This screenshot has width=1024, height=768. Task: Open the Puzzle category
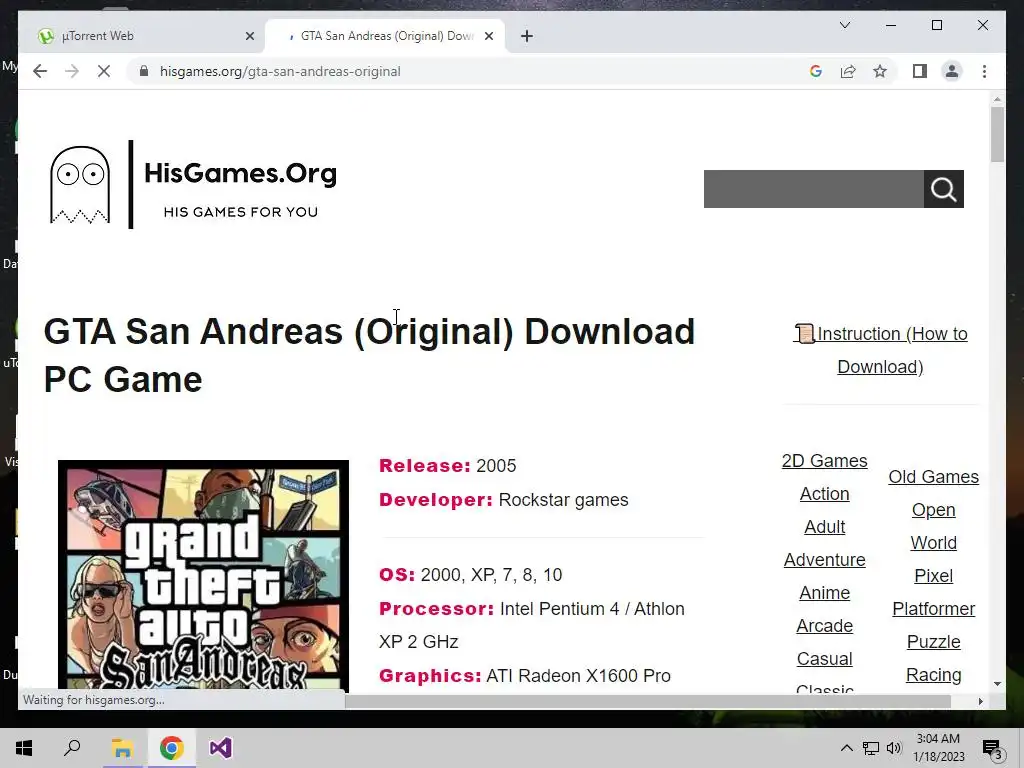point(934,642)
